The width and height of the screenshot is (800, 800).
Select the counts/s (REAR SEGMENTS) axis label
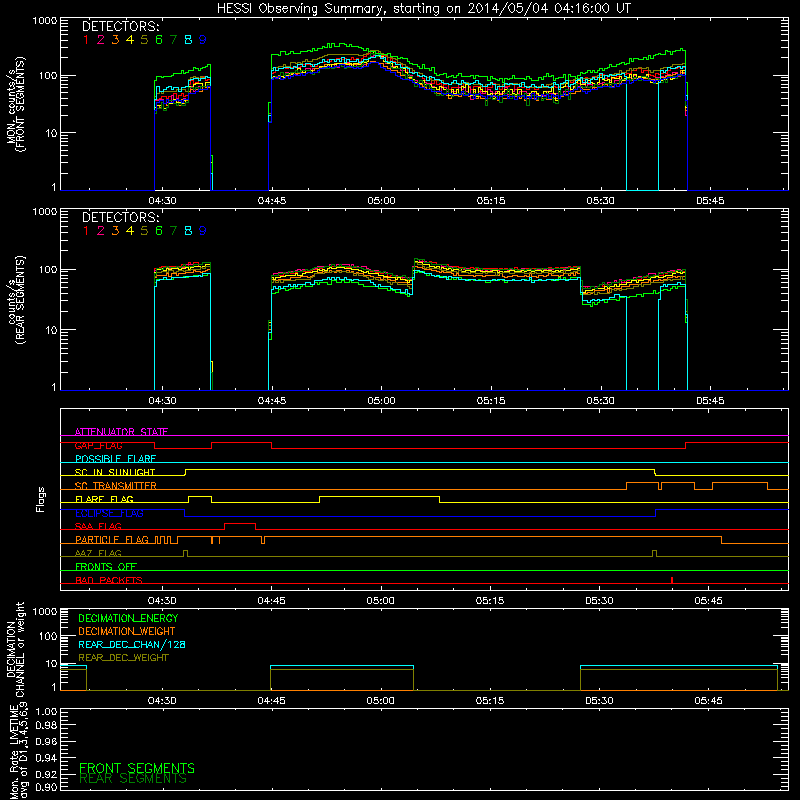pyautogui.click(x=15, y=301)
